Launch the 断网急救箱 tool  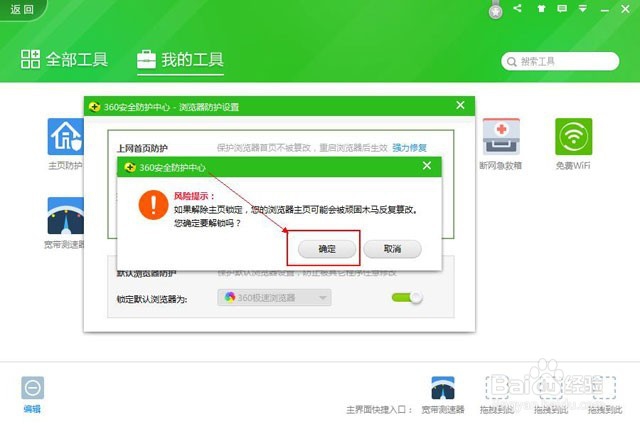pos(501,137)
